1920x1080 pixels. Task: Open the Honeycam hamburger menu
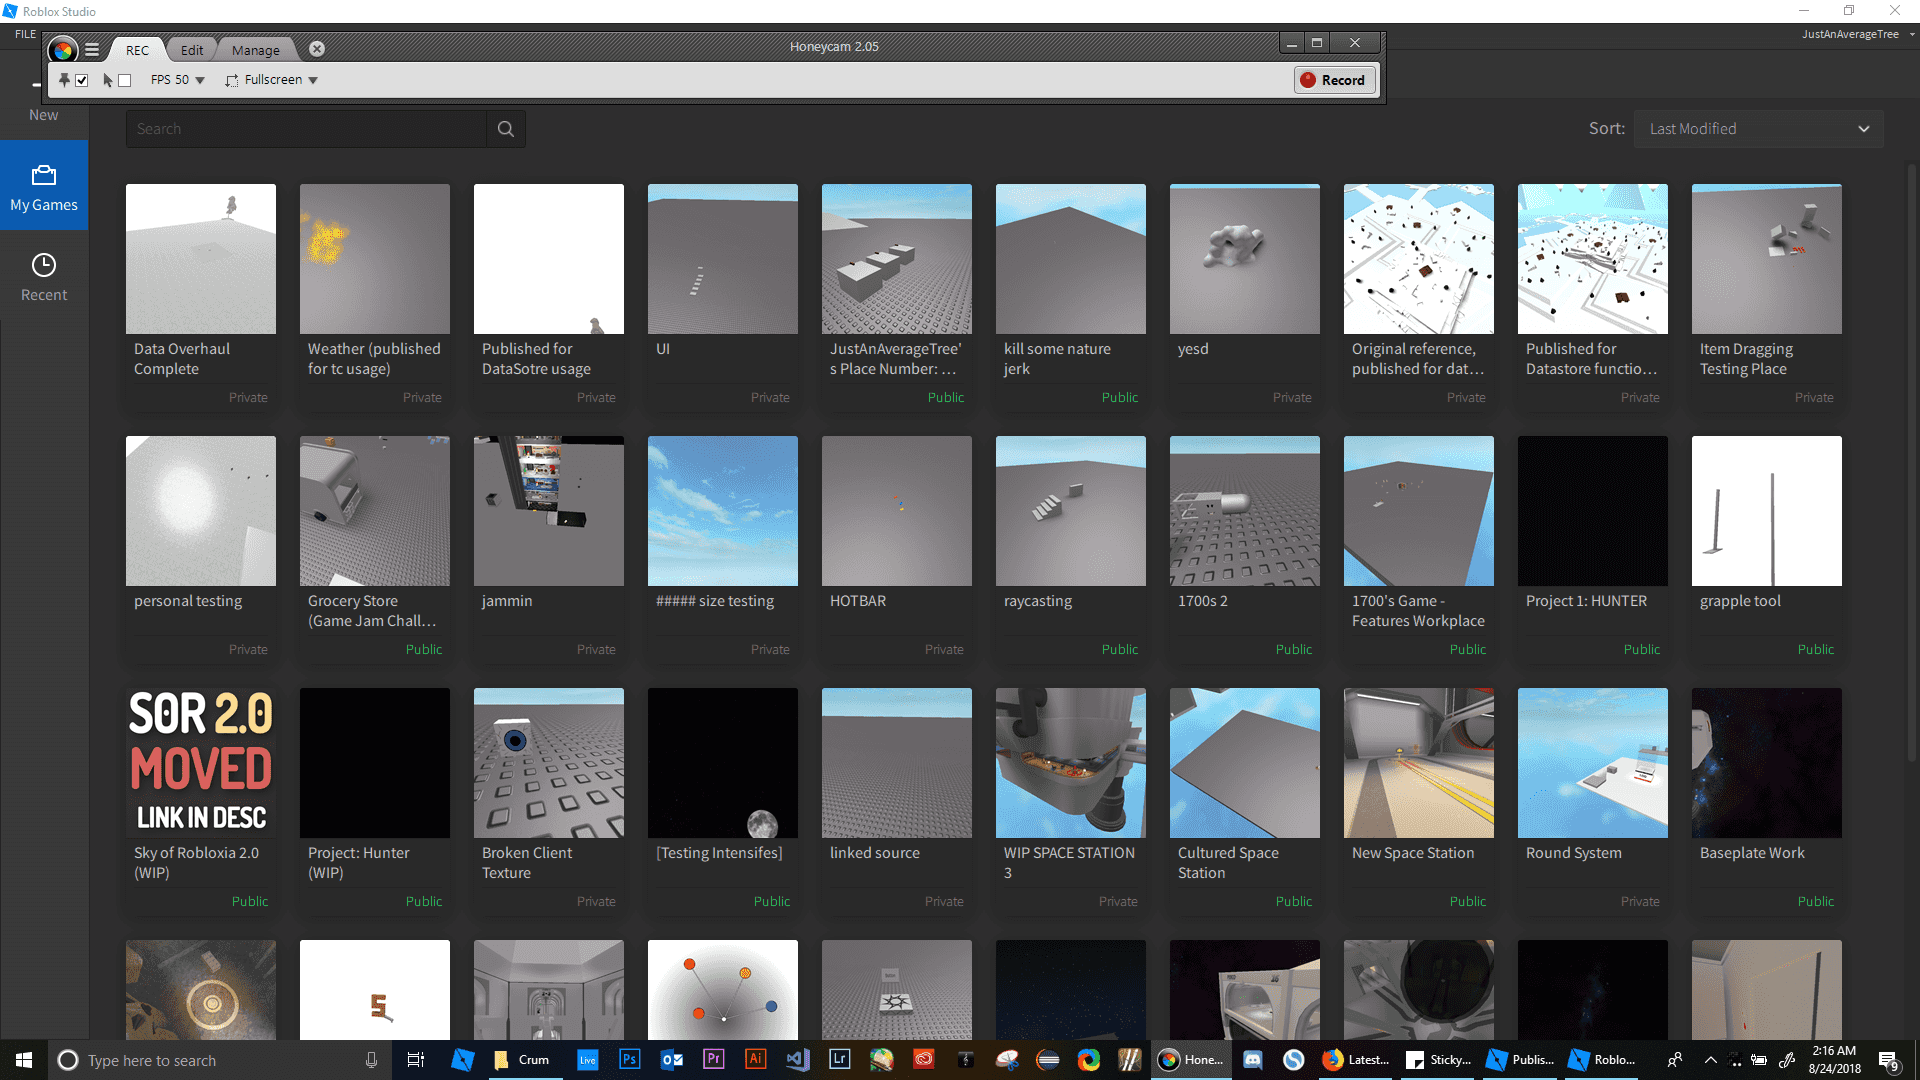tap(92, 49)
